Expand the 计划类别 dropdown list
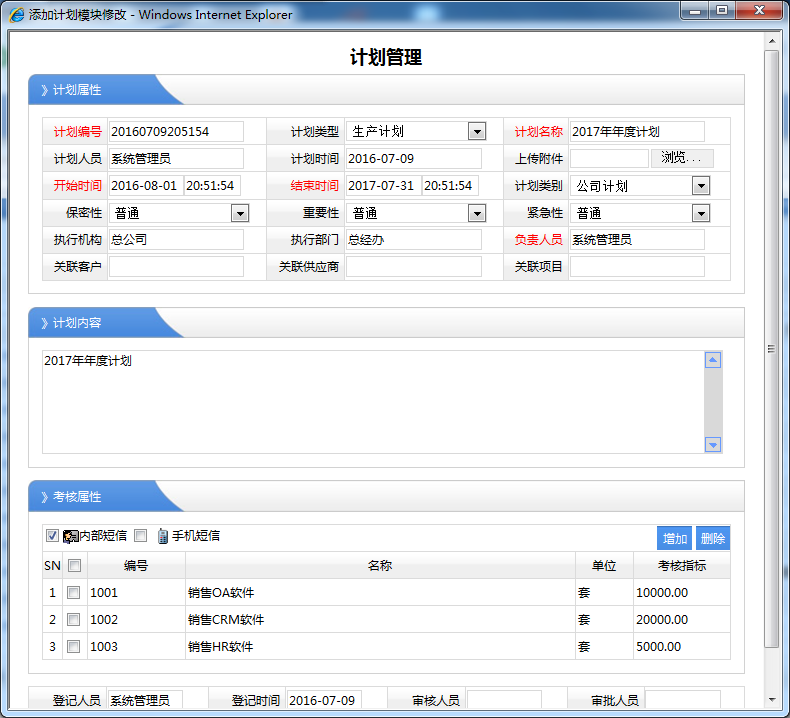This screenshot has height=718, width=790. click(701, 186)
